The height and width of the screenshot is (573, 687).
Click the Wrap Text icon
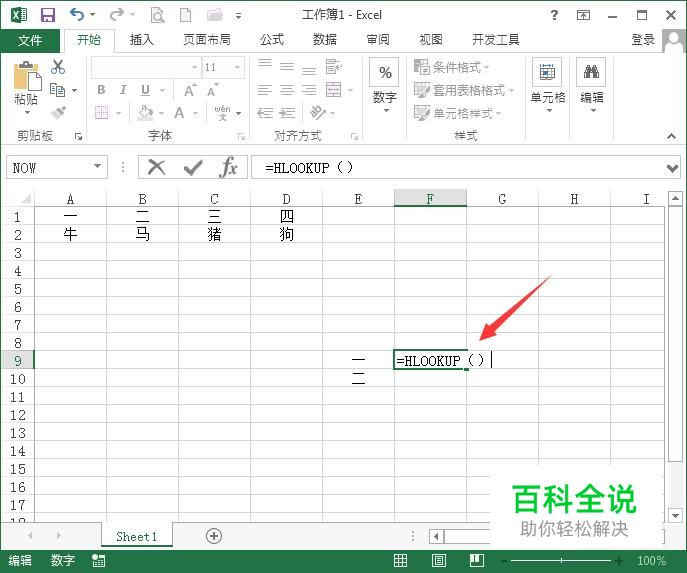[333, 67]
